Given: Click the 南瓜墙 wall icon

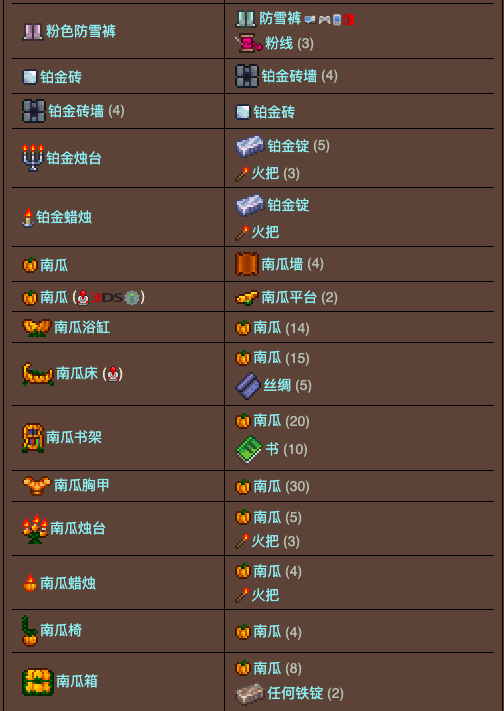Looking at the screenshot, I should click(x=247, y=264).
